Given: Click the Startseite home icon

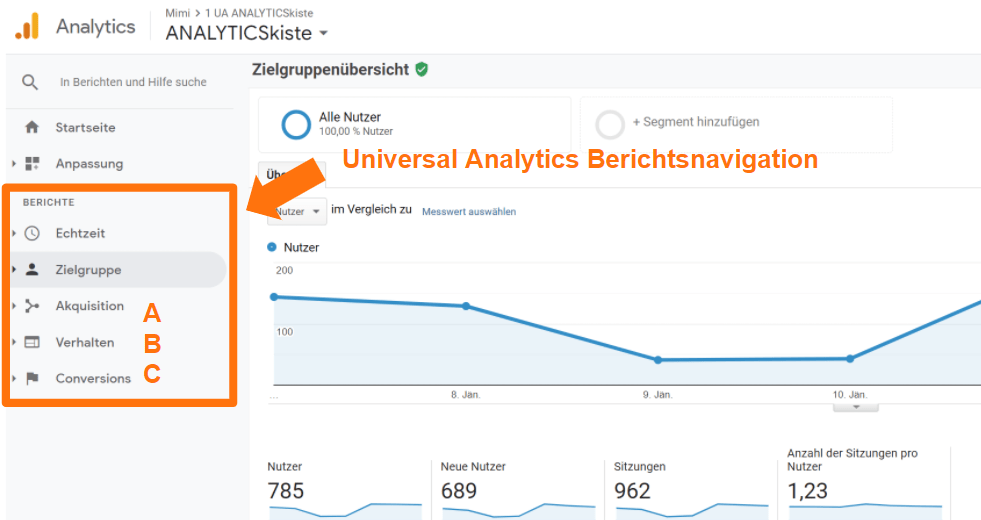Looking at the screenshot, I should pos(32,128).
